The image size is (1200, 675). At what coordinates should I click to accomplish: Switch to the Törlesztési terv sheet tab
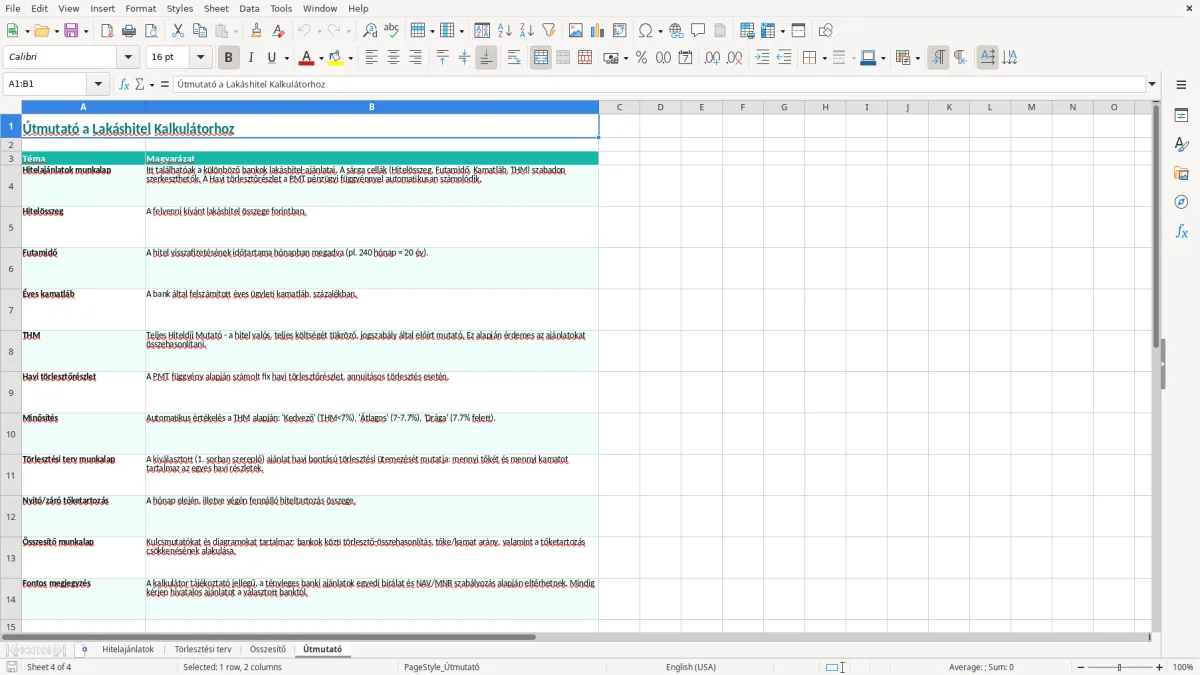203,649
